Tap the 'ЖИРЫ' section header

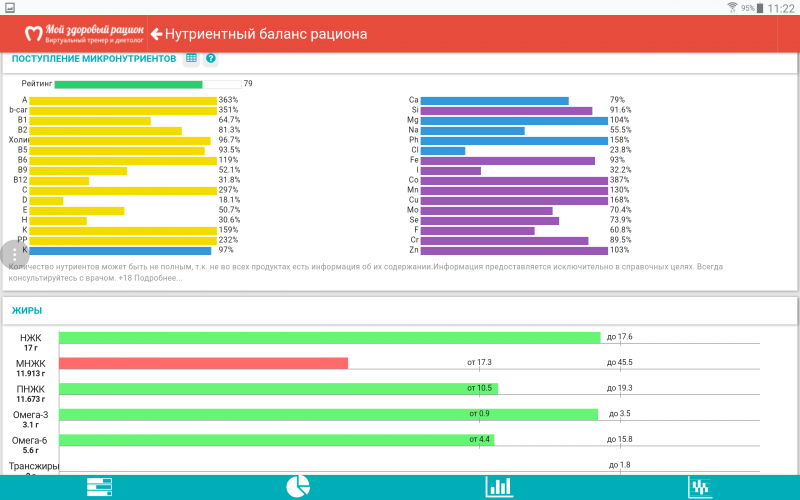click(x=26, y=311)
